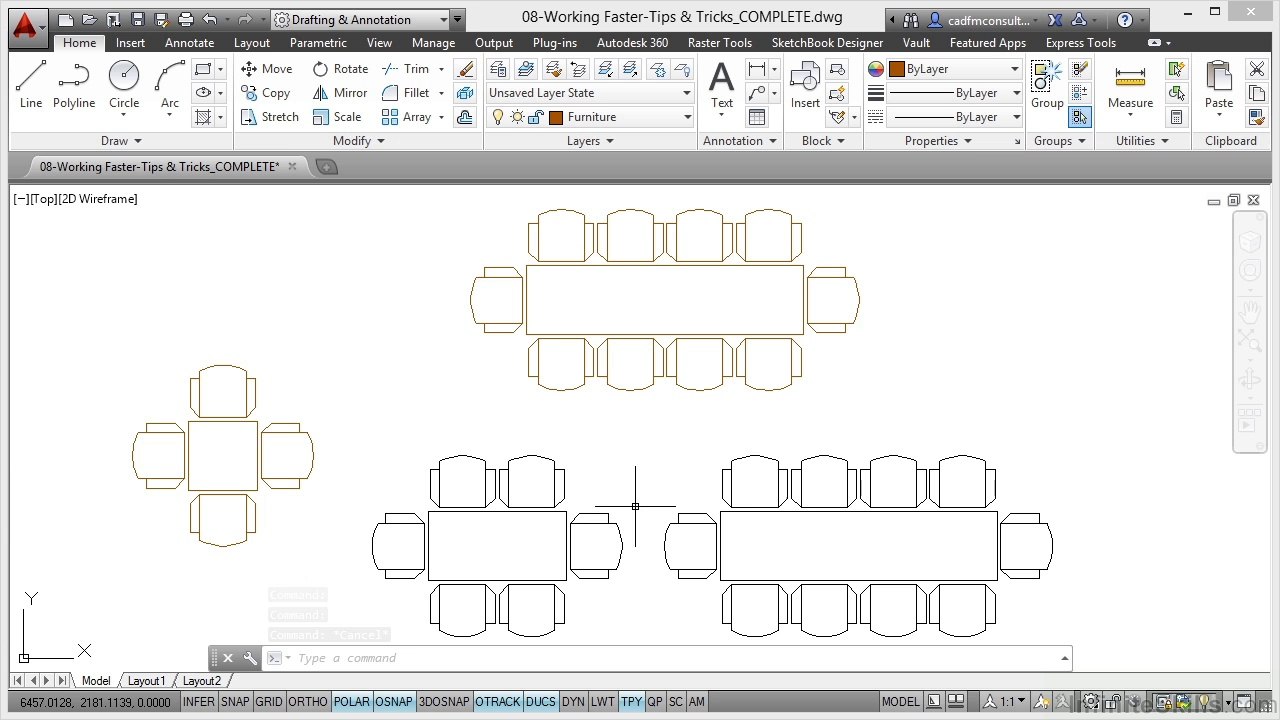Expand the Draw panel
Image resolution: width=1280 pixels, height=720 pixels.
tap(121, 141)
